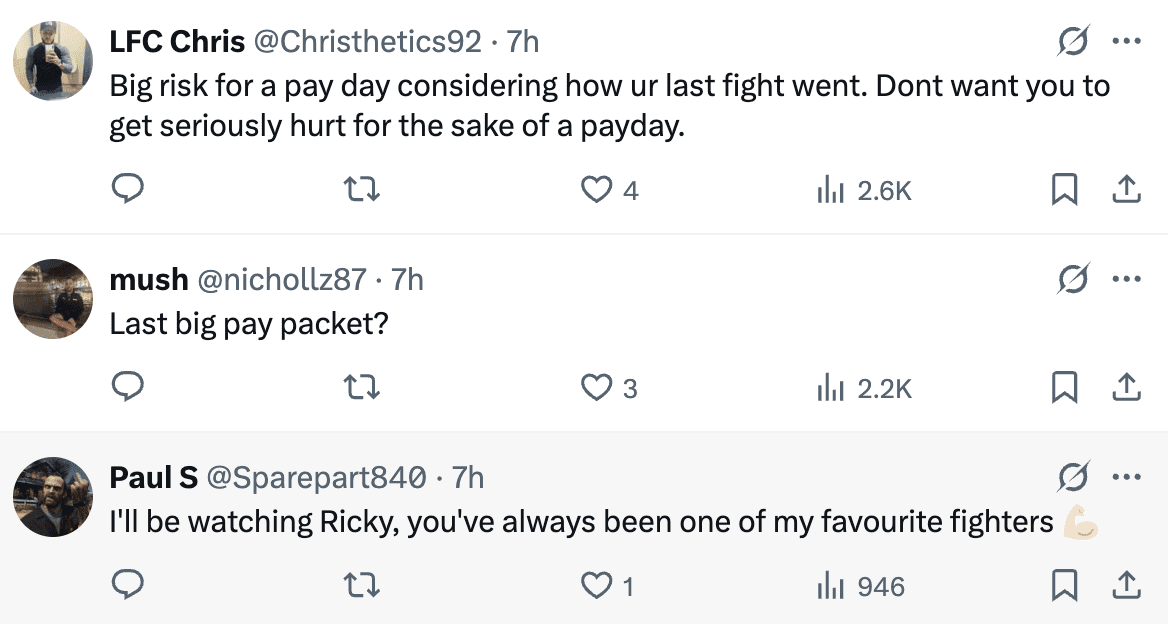1168x624 pixels.
Task: Open more options for mush's tweet
Action: click(1126, 279)
